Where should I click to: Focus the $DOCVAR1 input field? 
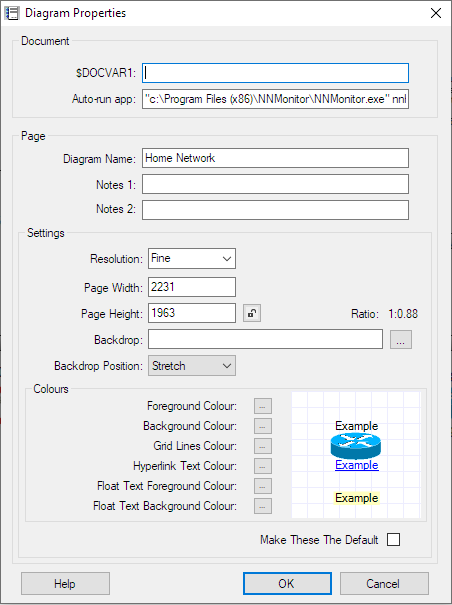point(275,73)
